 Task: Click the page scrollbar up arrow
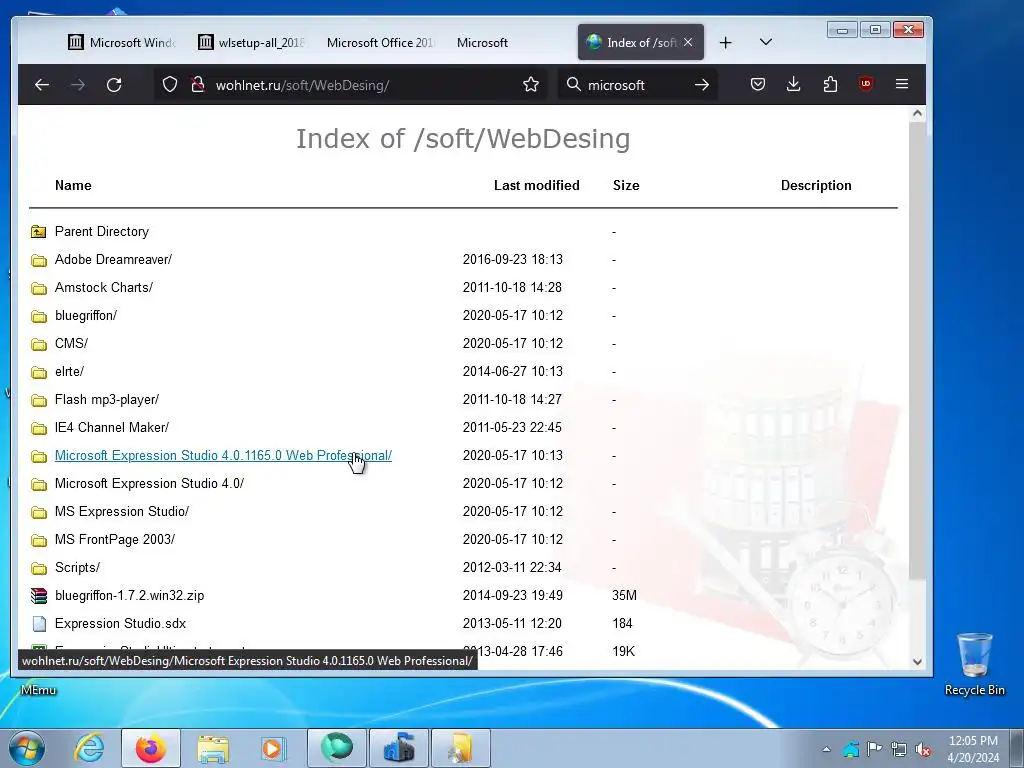(x=917, y=114)
